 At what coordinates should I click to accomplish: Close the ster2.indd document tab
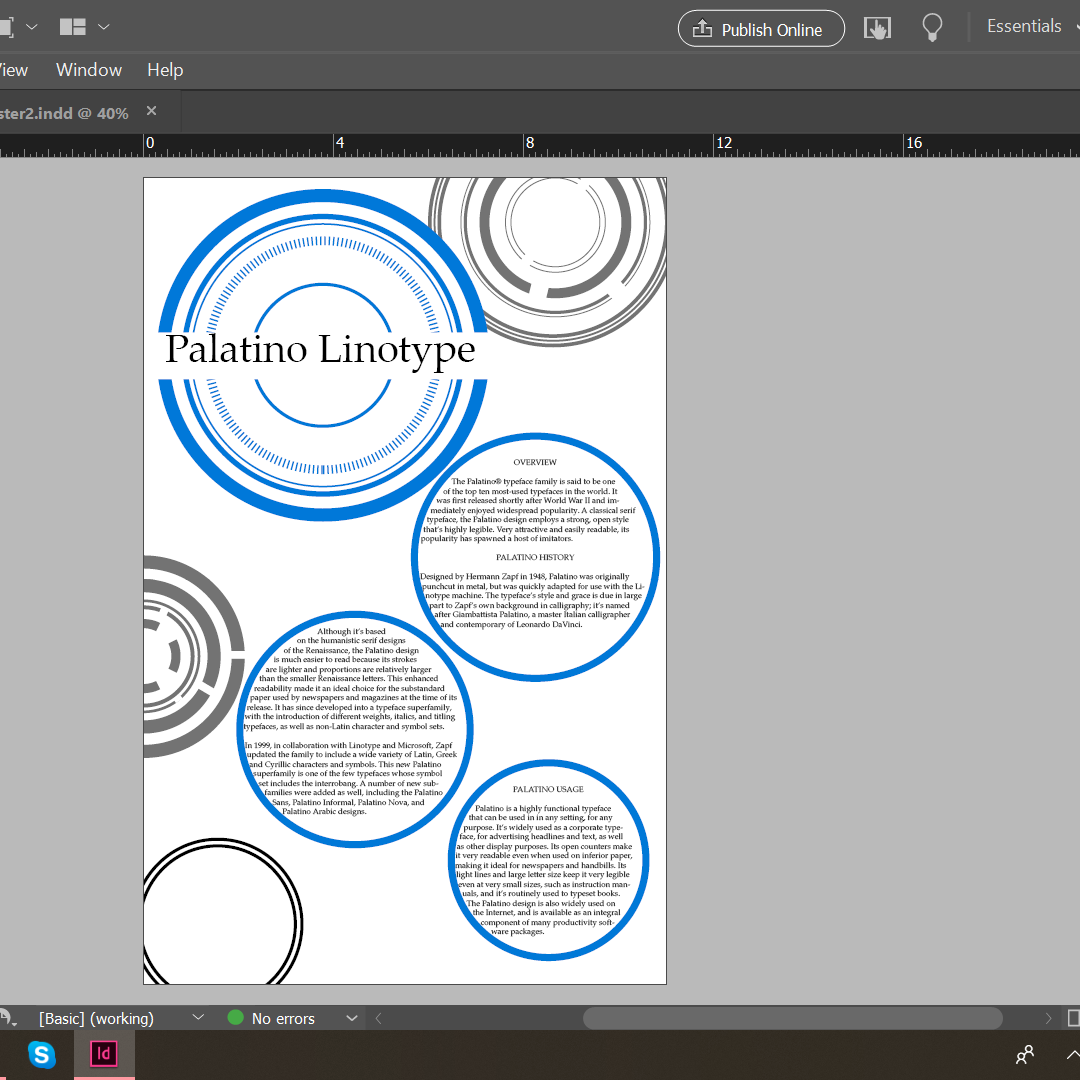click(152, 111)
